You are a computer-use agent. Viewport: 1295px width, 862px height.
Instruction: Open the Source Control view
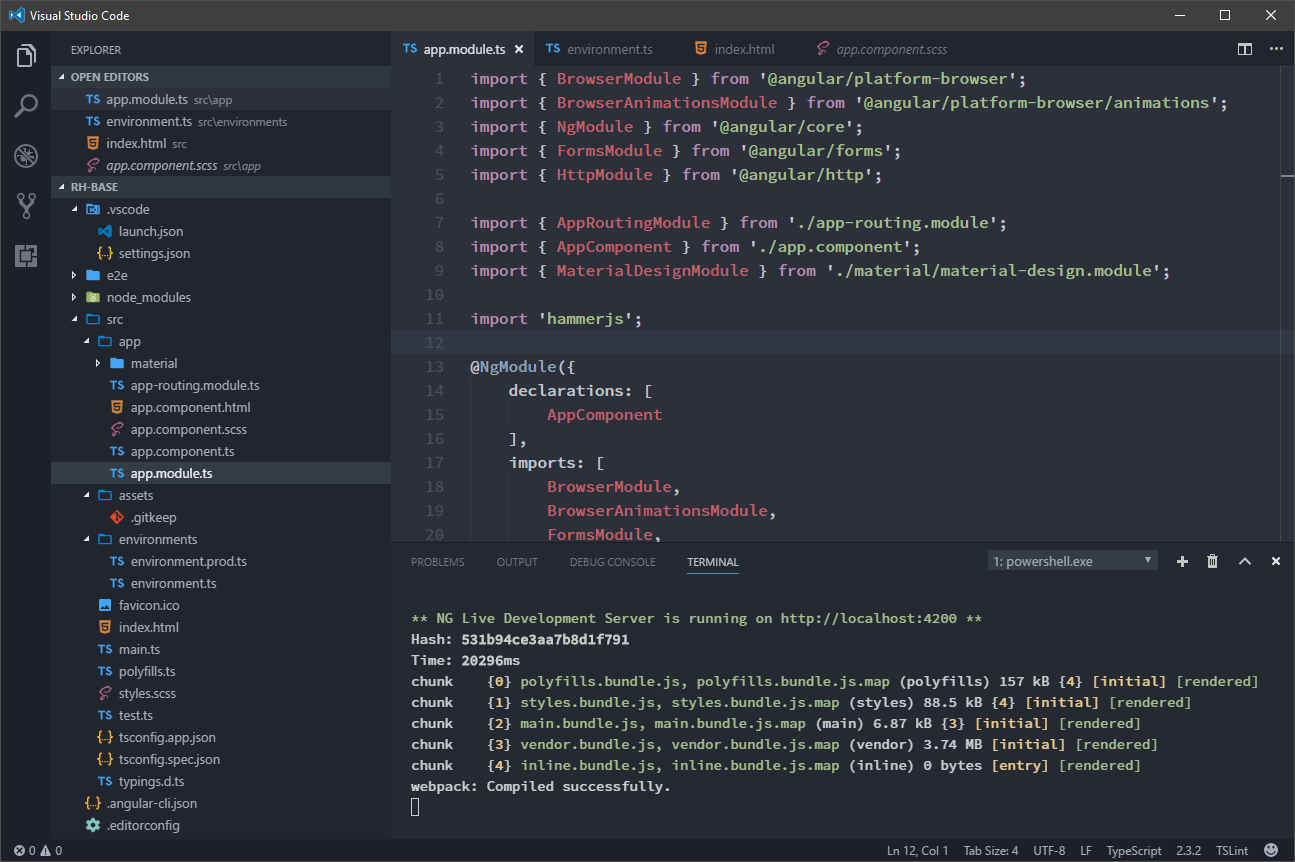pos(26,206)
